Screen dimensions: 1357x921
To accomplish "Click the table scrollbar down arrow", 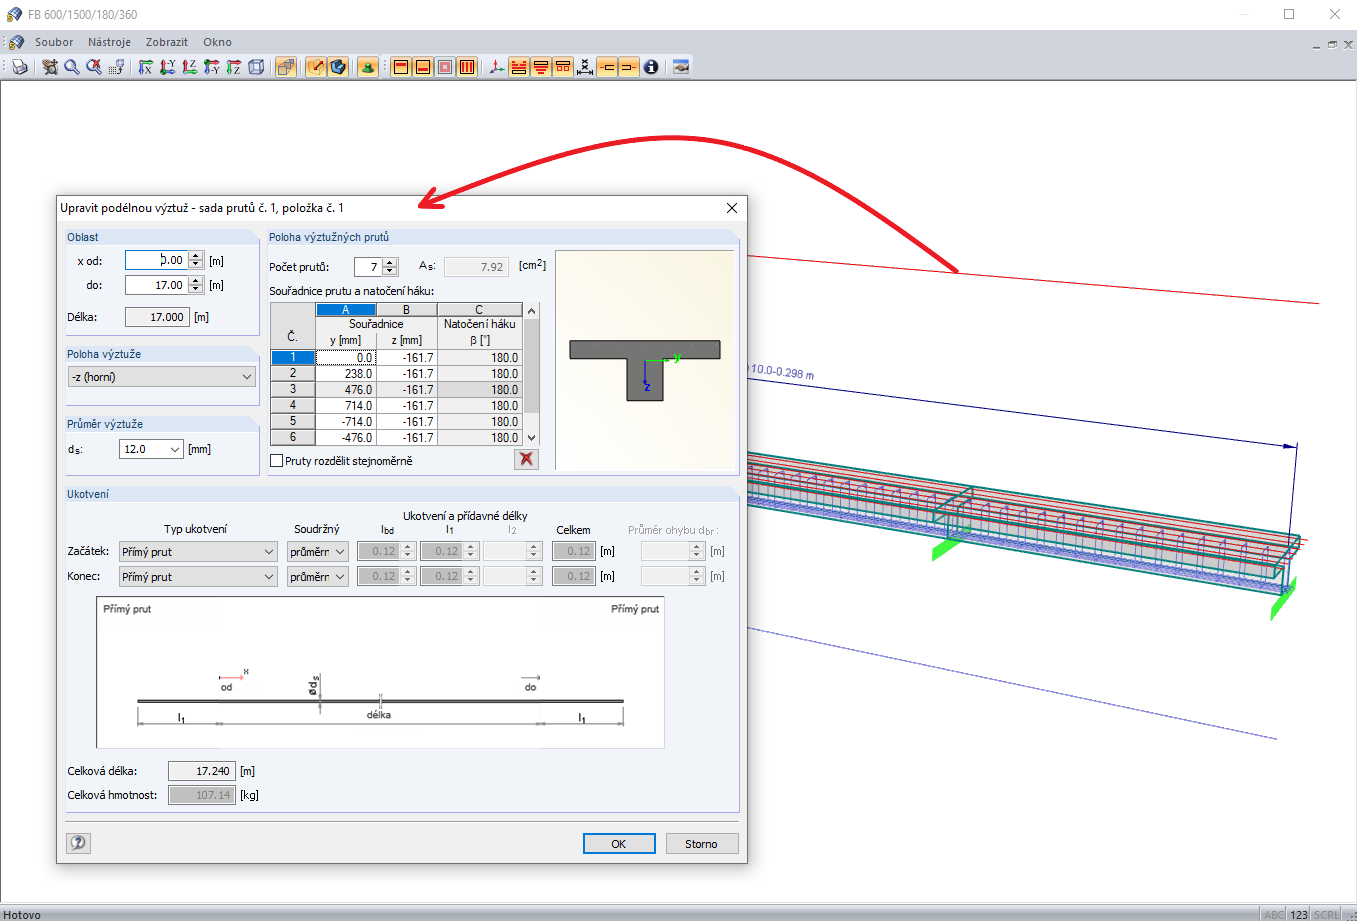I will [x=532, y=437].
